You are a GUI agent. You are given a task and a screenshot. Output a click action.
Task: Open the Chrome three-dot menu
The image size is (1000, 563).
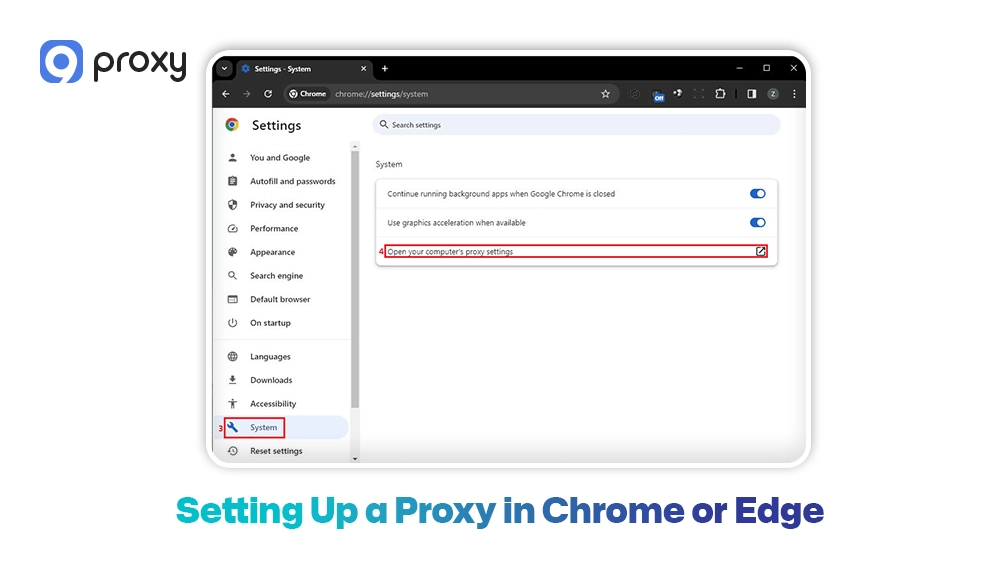(794, 94)
